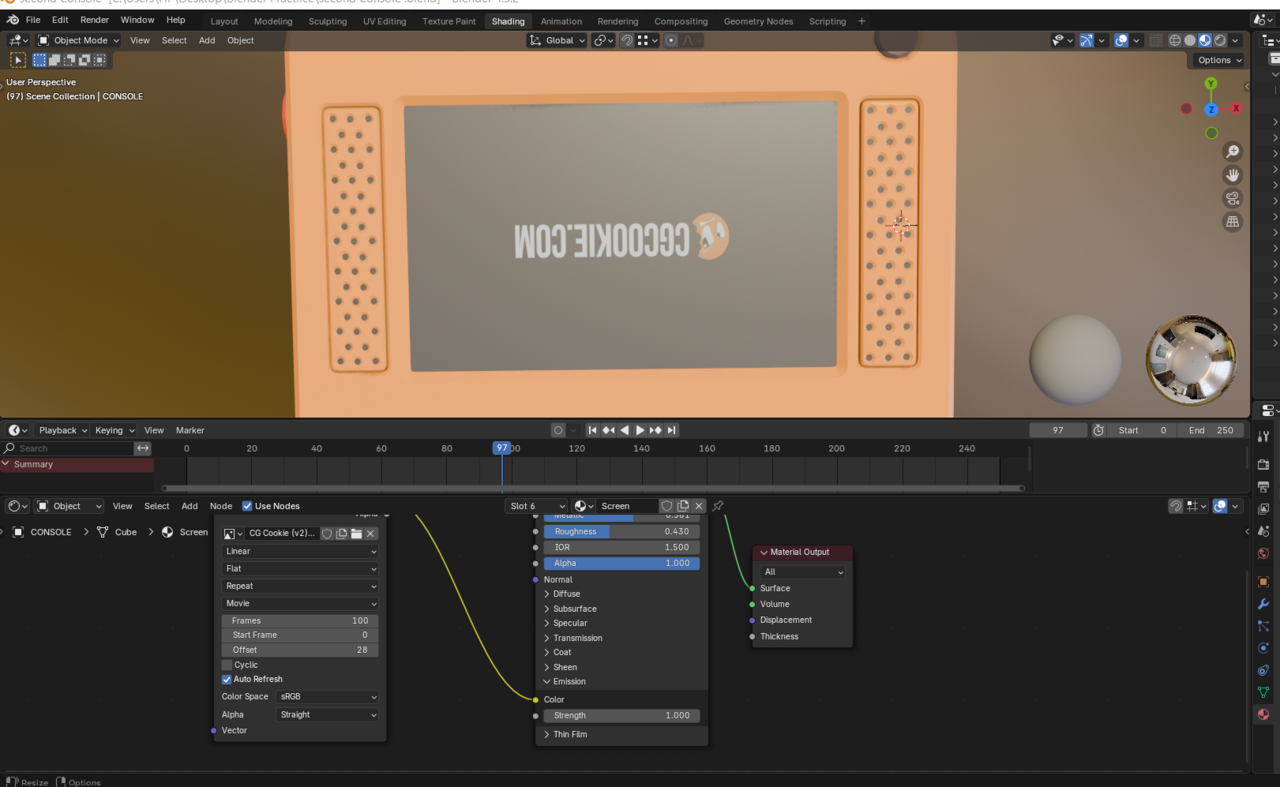Switch to orthographic grid view icon
Screen dimensions: 1280x787
[1232, 222]
